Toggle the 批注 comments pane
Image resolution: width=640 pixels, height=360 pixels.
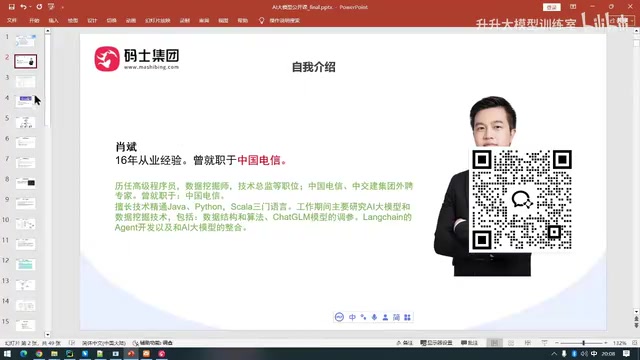click(x=469, y=343)
